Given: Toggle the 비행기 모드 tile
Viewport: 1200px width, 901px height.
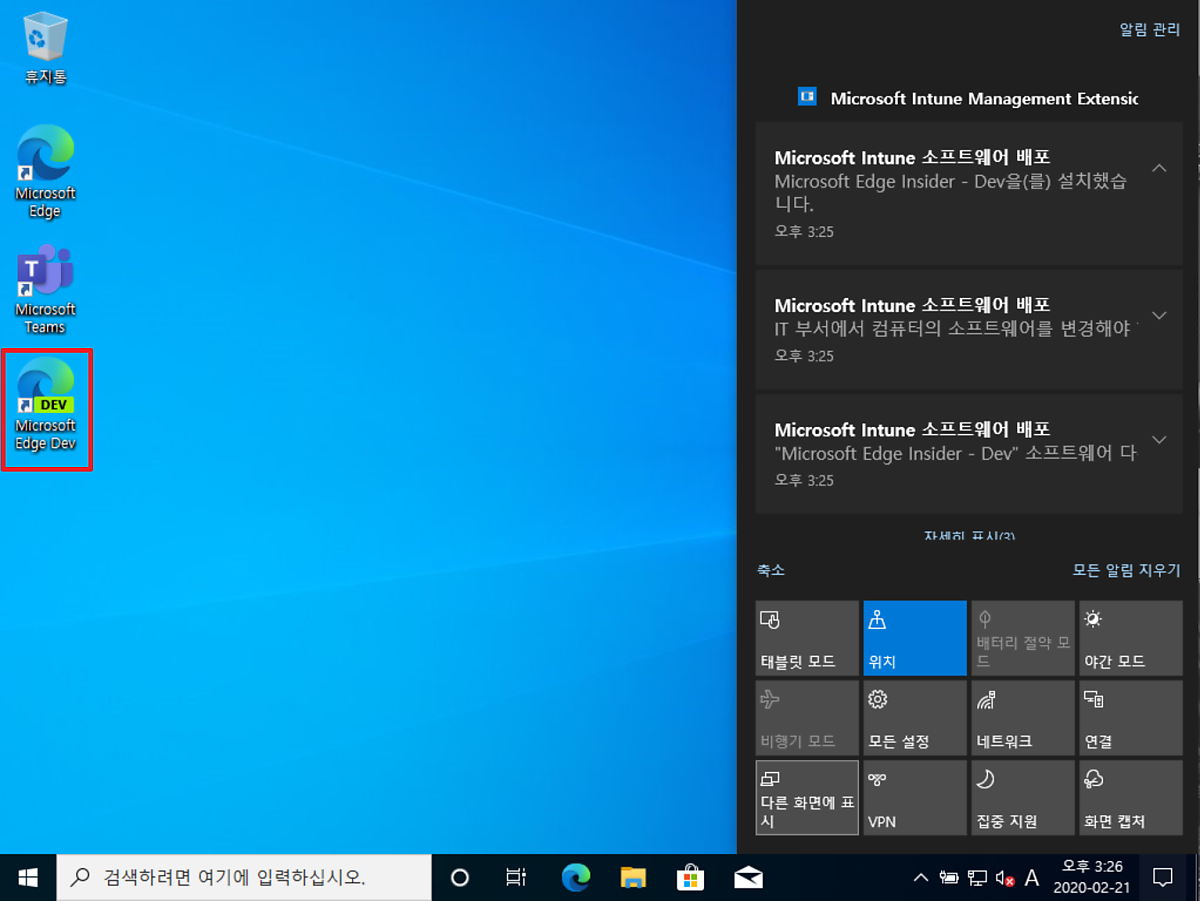Looking at the screenshot, I should [x=807, y=718].
